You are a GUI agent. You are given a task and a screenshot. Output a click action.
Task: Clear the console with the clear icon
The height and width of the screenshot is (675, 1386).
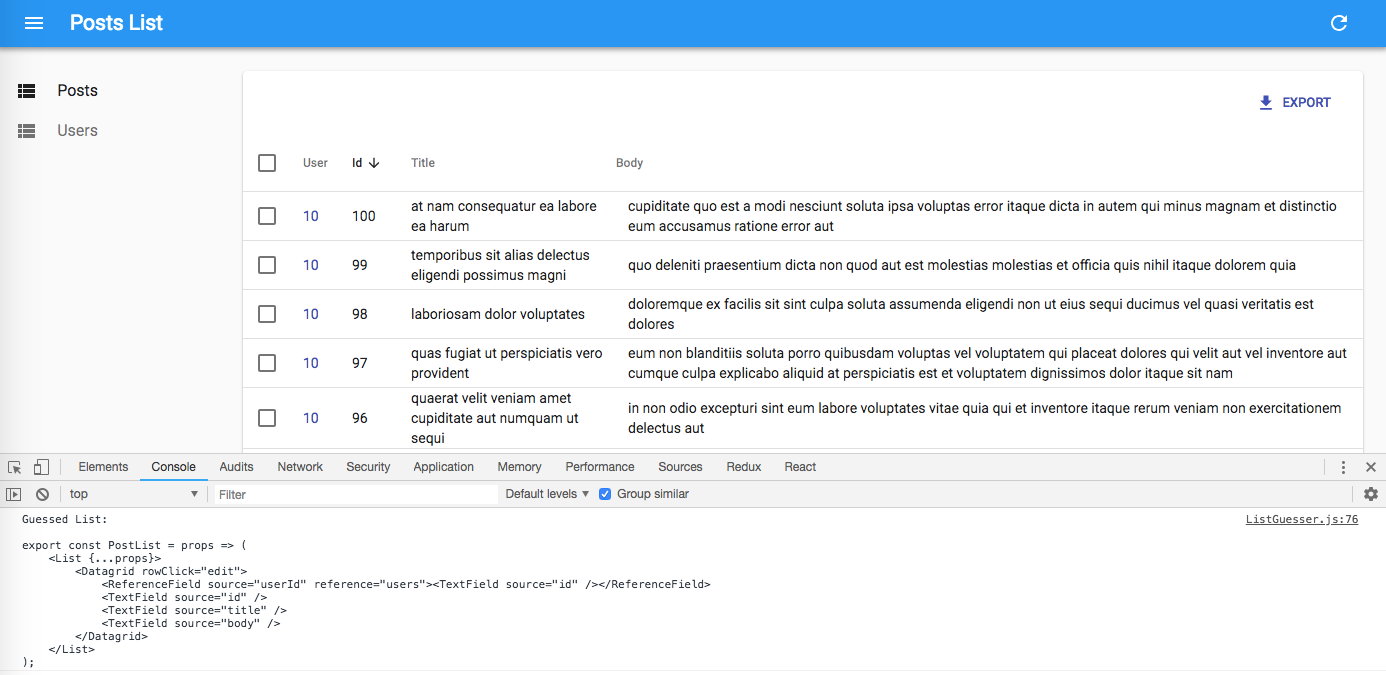(42, 494)
